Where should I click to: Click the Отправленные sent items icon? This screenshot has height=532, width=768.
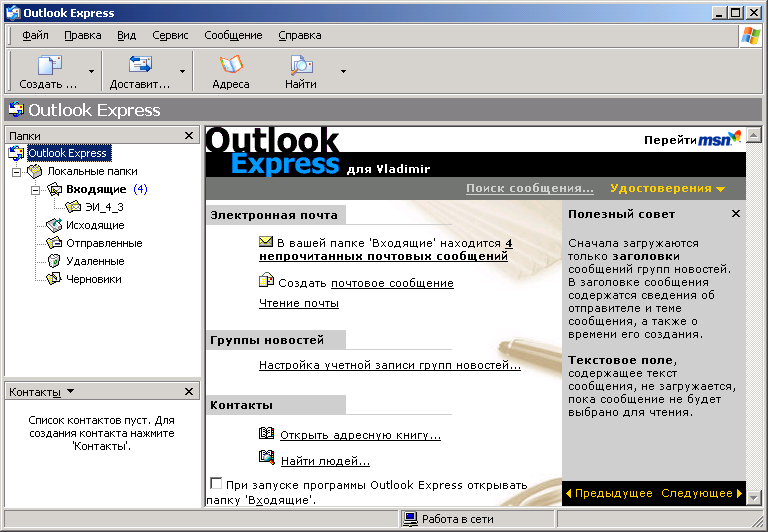pyautogui.click(x=54, y=243)
